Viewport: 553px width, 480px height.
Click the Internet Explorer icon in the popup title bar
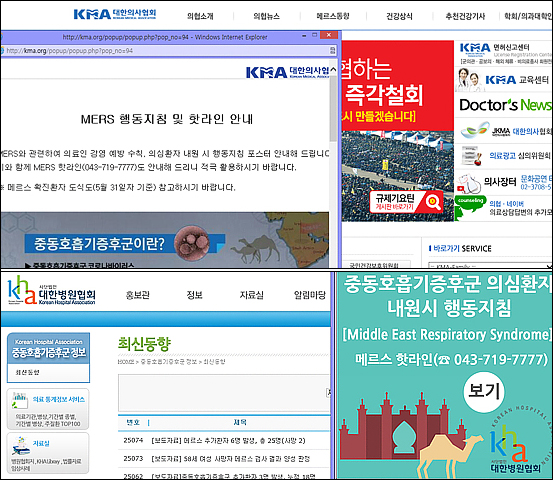(1, 37)
